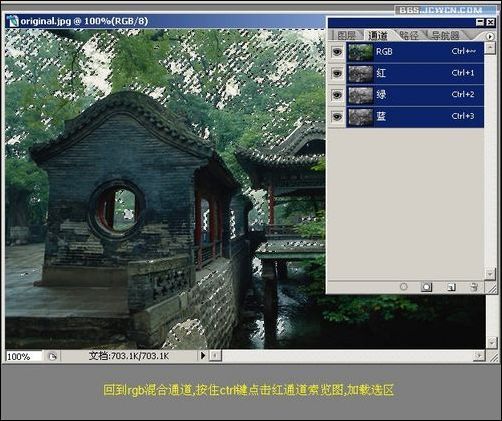Hide the blue (蓝) channel eye
The height and width of the screenshot is (421, 502).
tap(337, 117)
